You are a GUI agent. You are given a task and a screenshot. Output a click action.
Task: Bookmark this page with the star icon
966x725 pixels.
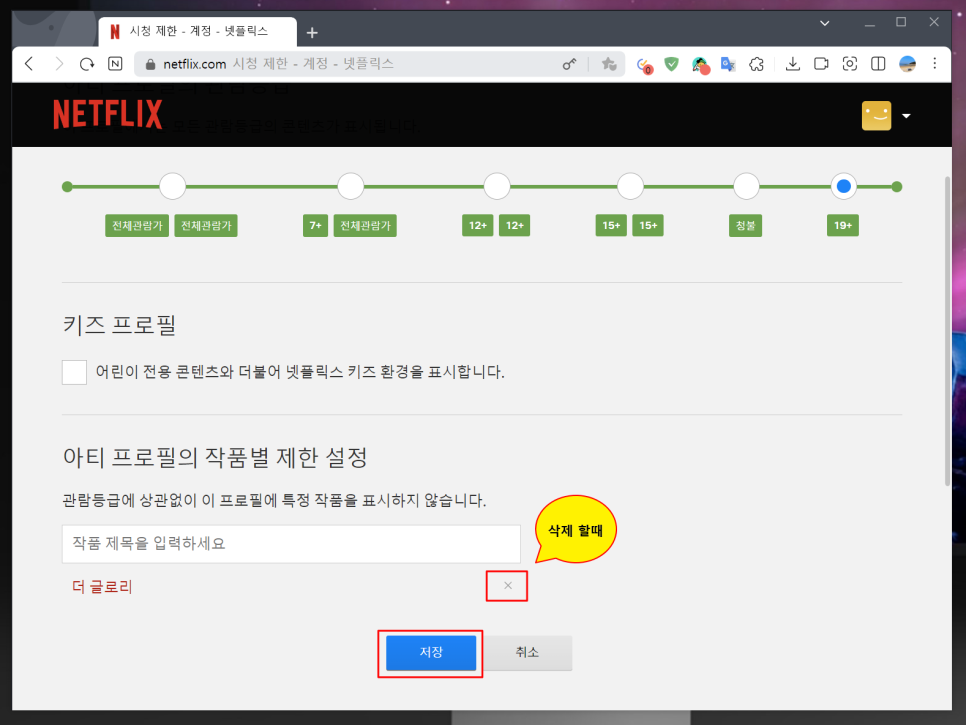click(609, 64)
